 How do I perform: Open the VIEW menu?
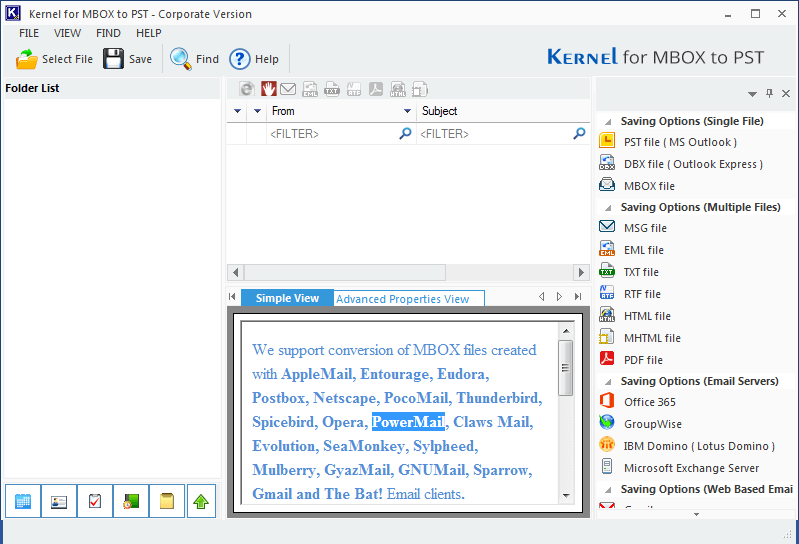[67, 33]
